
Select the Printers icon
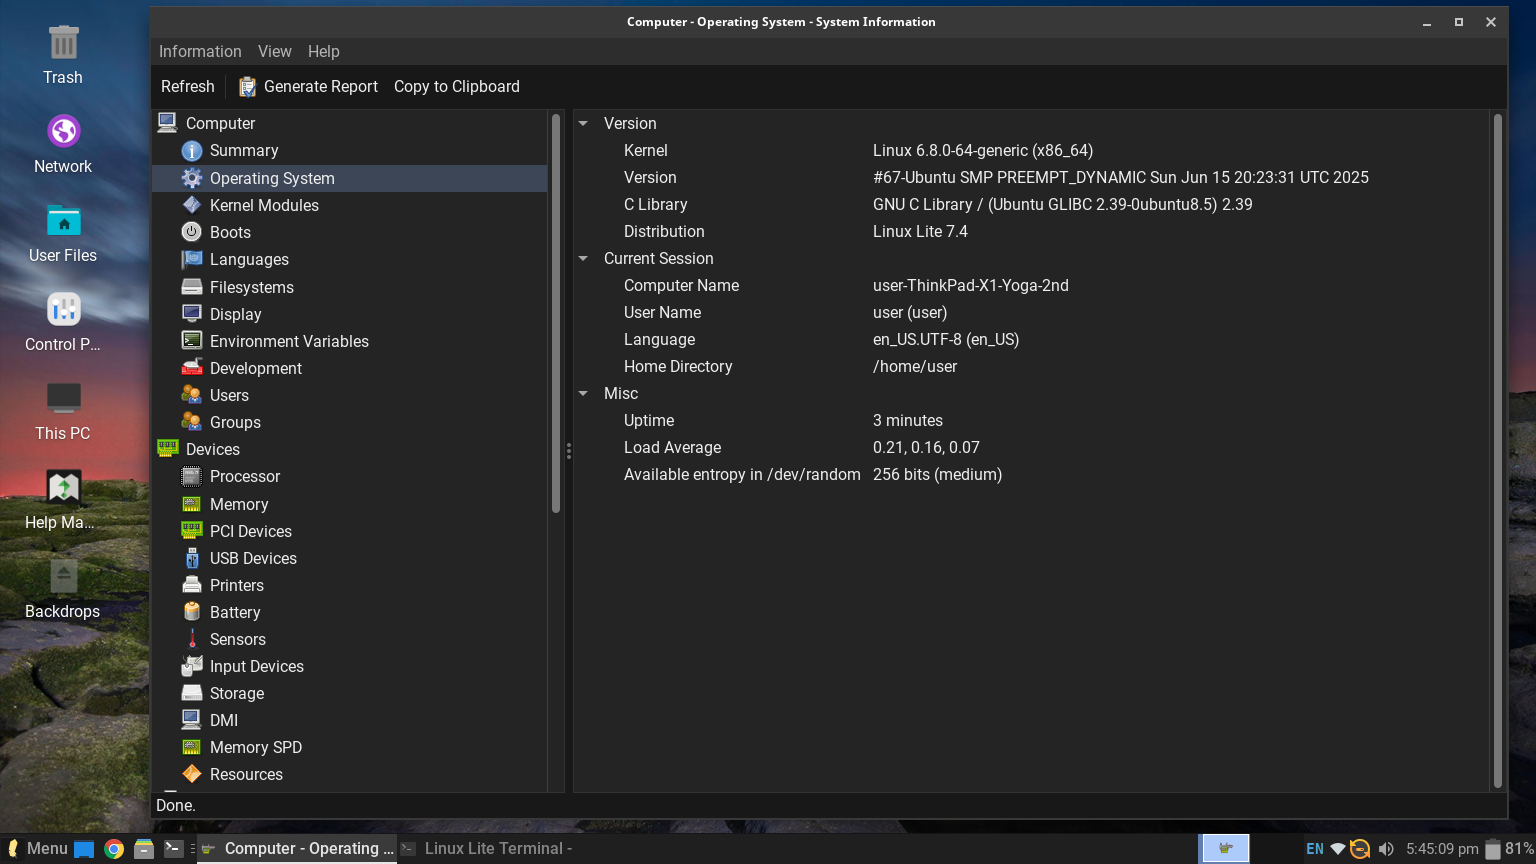tap(192, 585)
